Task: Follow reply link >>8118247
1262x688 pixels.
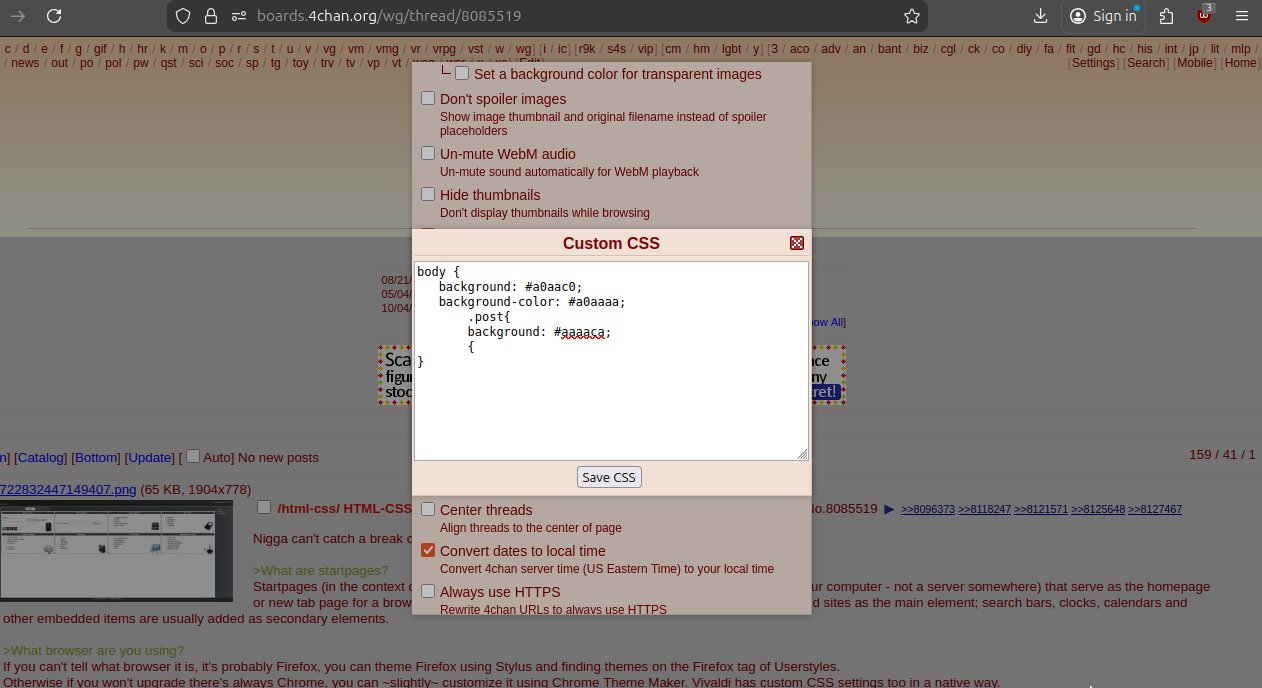Action: tap(984, 509)
